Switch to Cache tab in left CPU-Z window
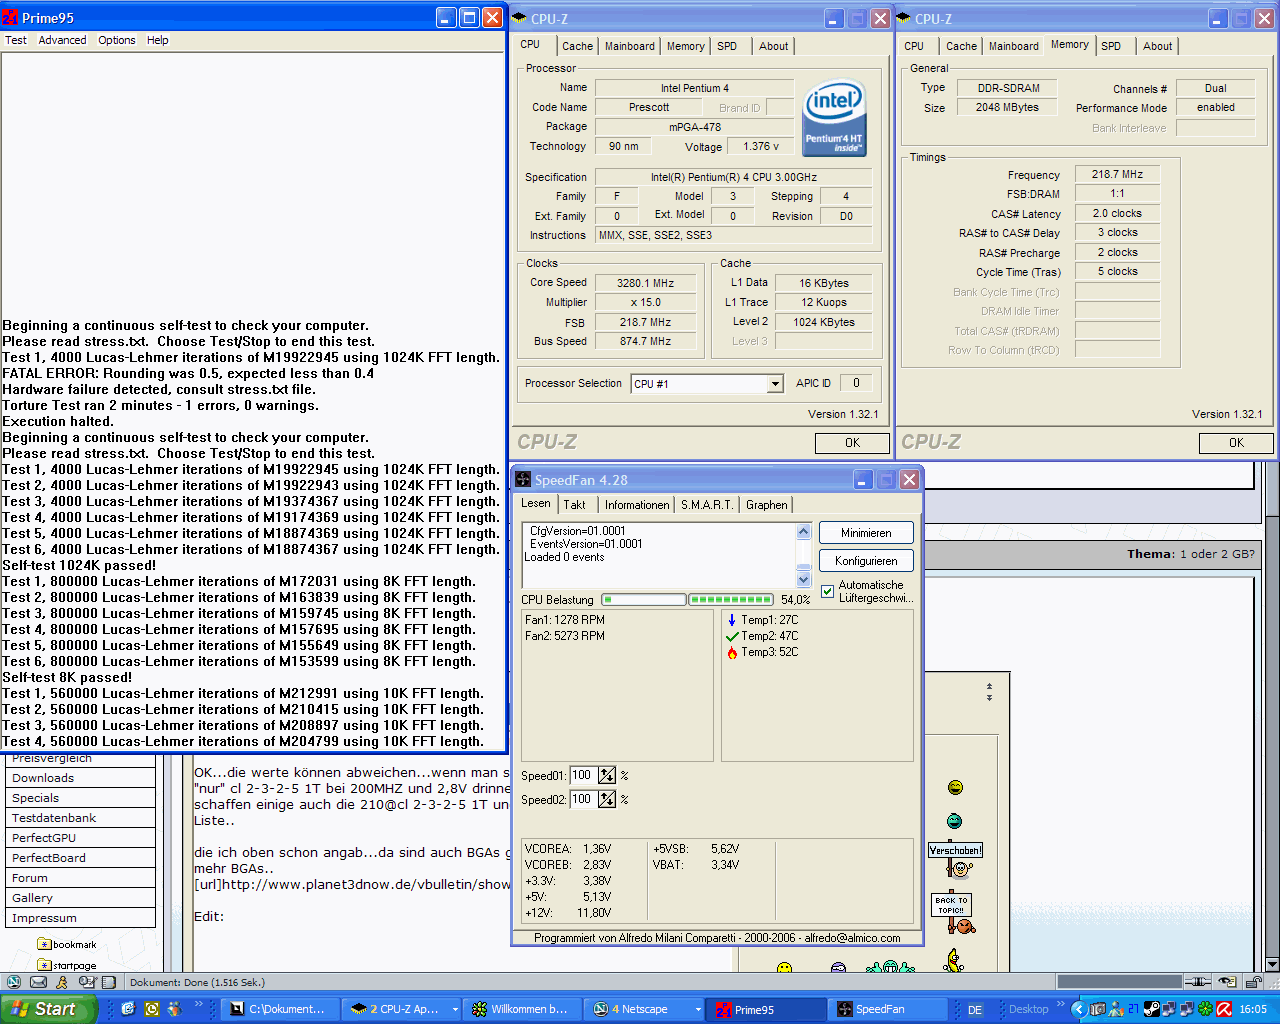Screen dimensions: 1280x1024 (x=577, y=46)
